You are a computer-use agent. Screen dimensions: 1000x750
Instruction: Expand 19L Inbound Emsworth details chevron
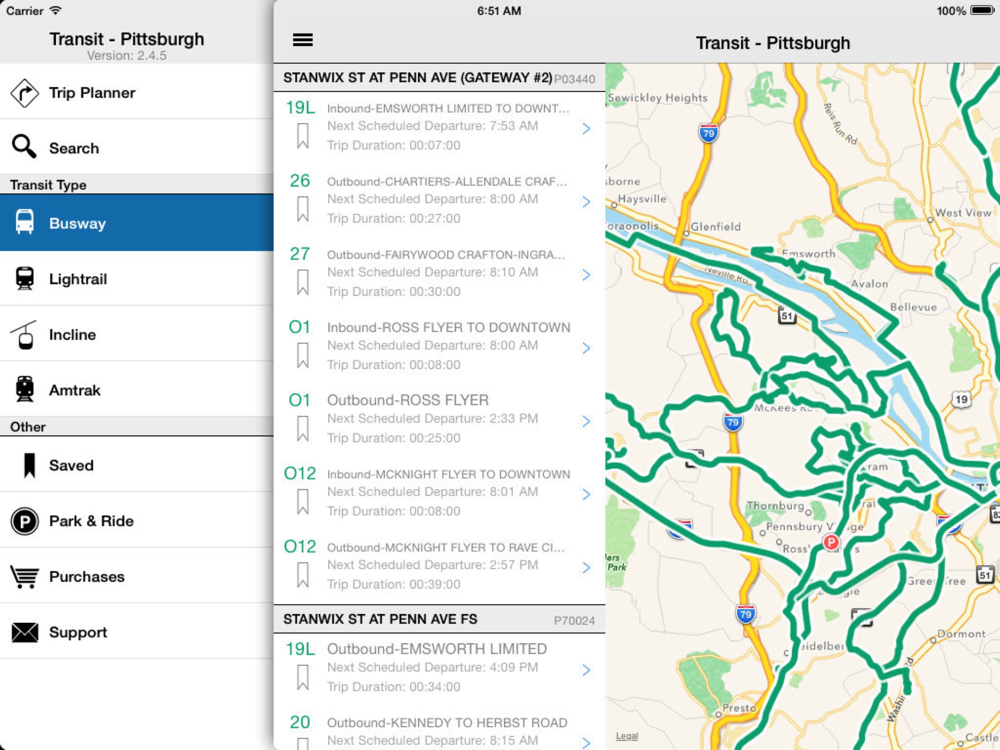click(586, 129)
